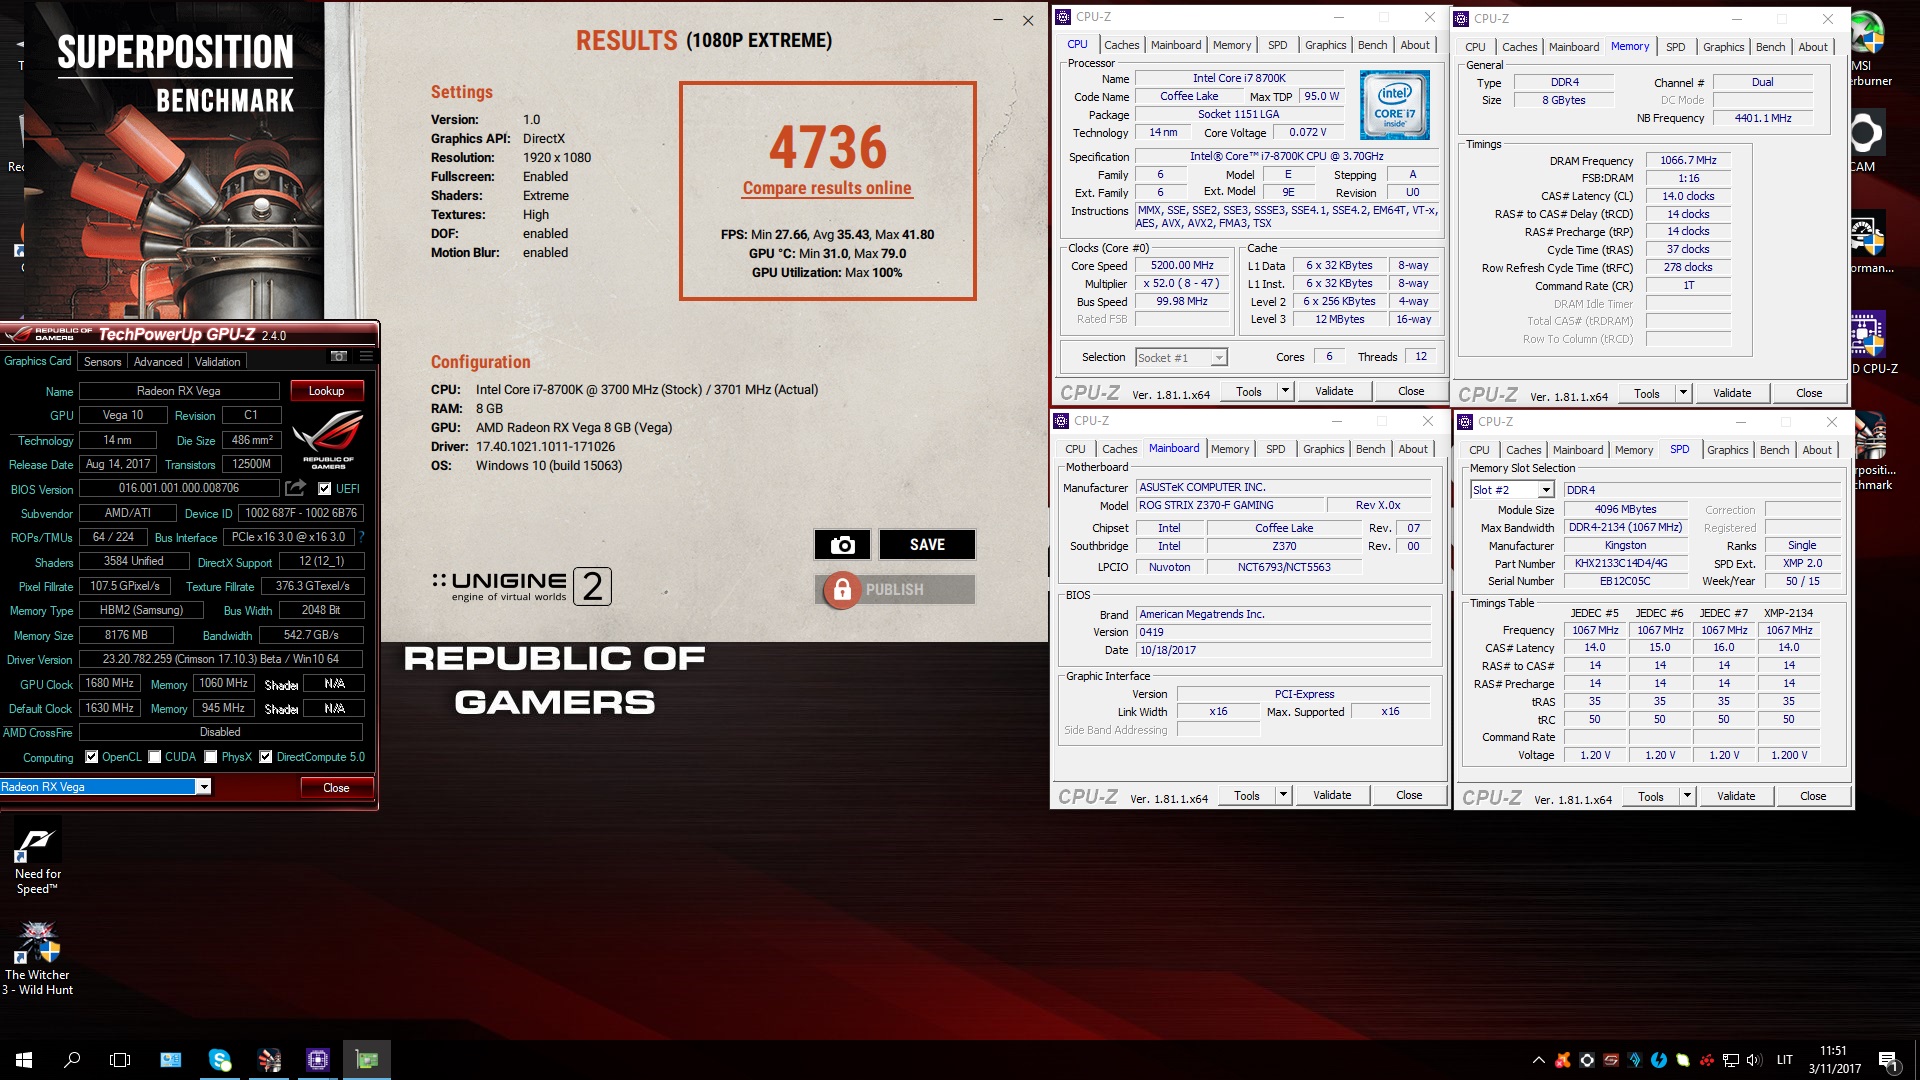Click the Lookup button in GPU-Z
The width and height of the screenshot is (1920, 1080).
(x=326, y=391)
